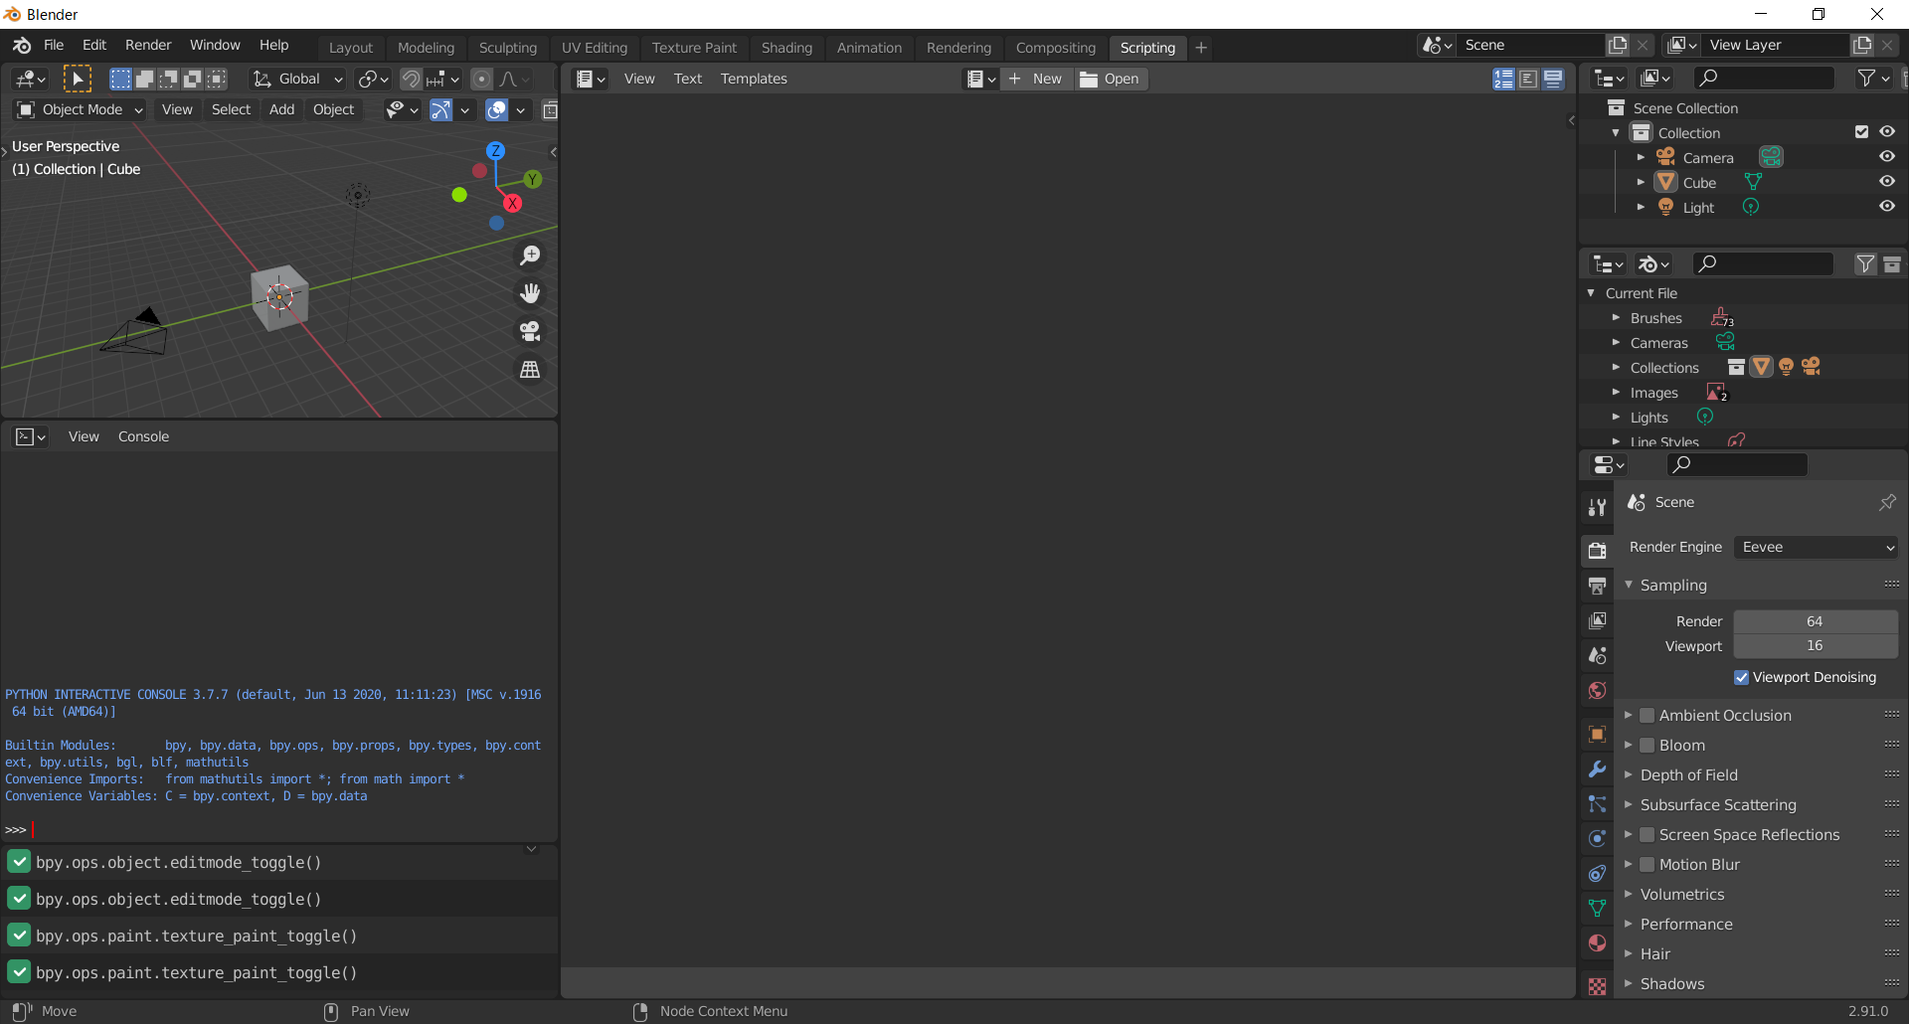Screen dimensions: 1909x1024
Task: Open the Material properties tab
Action: click(x=1597, y=943)
